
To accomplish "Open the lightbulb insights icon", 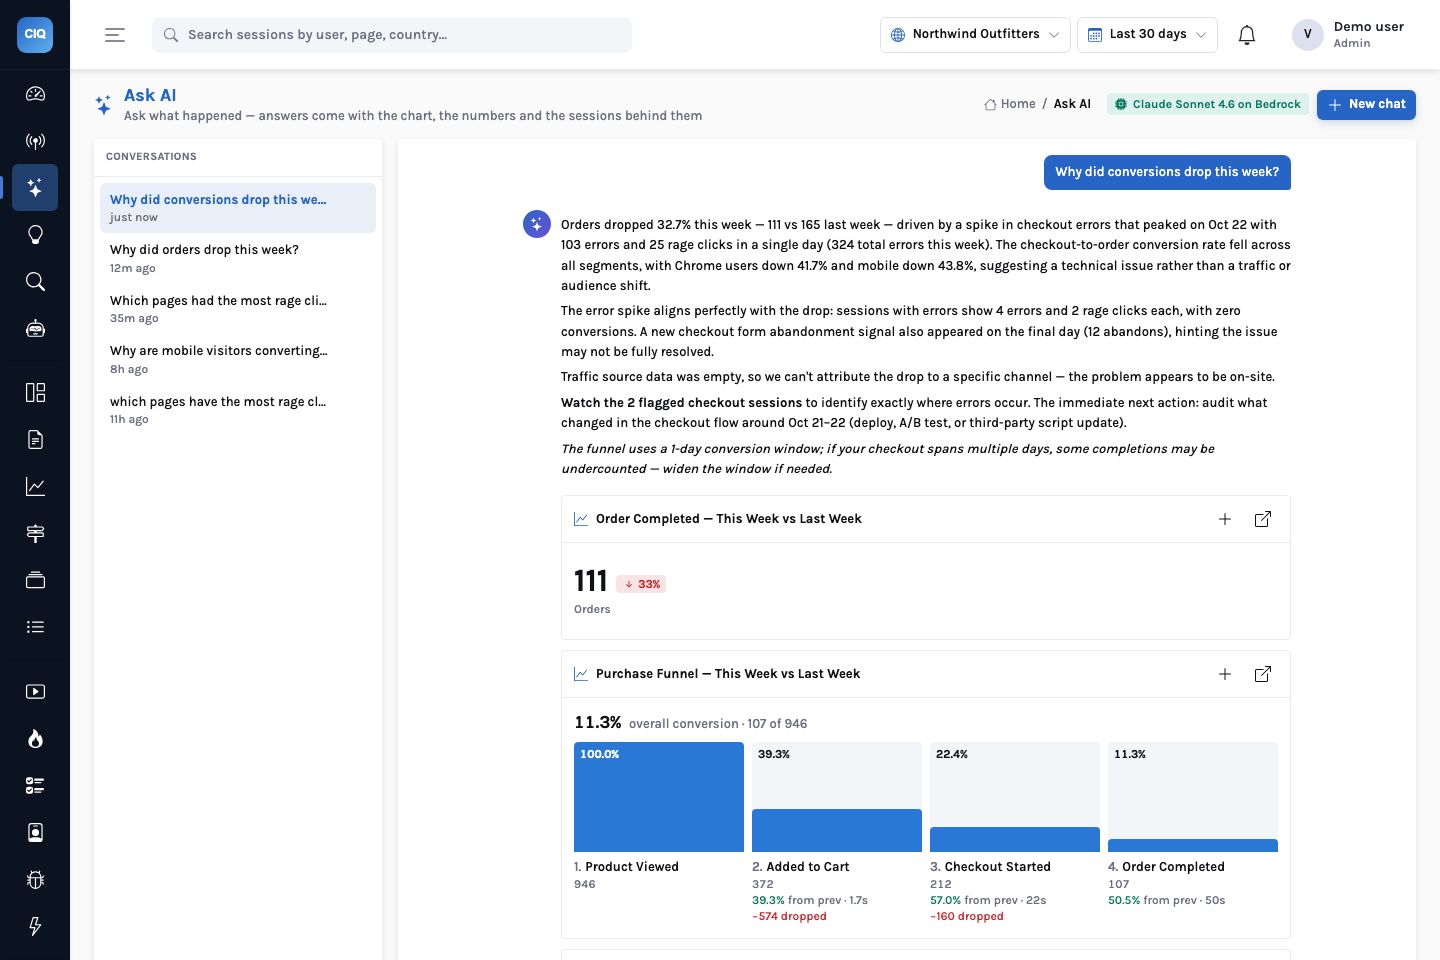I will 35,234.
